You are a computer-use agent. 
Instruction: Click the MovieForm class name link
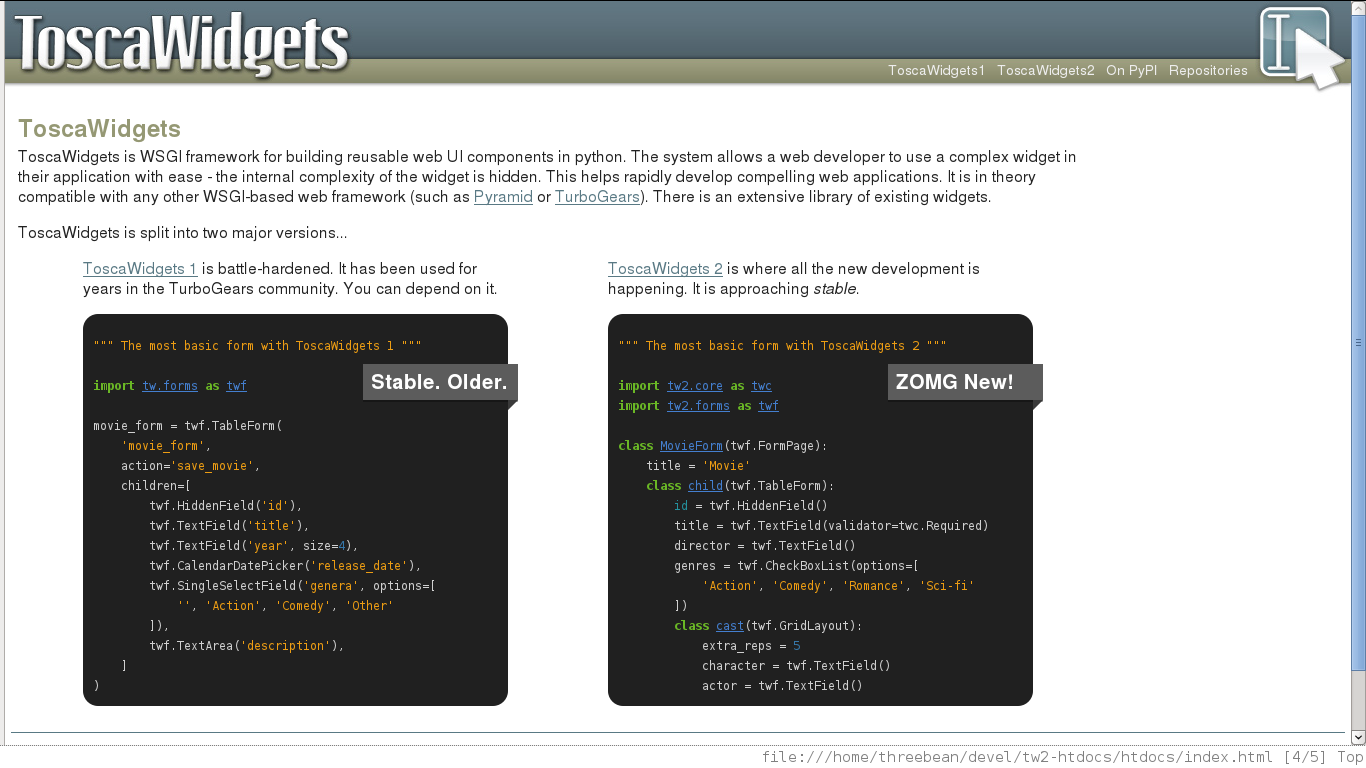point(691,446)
